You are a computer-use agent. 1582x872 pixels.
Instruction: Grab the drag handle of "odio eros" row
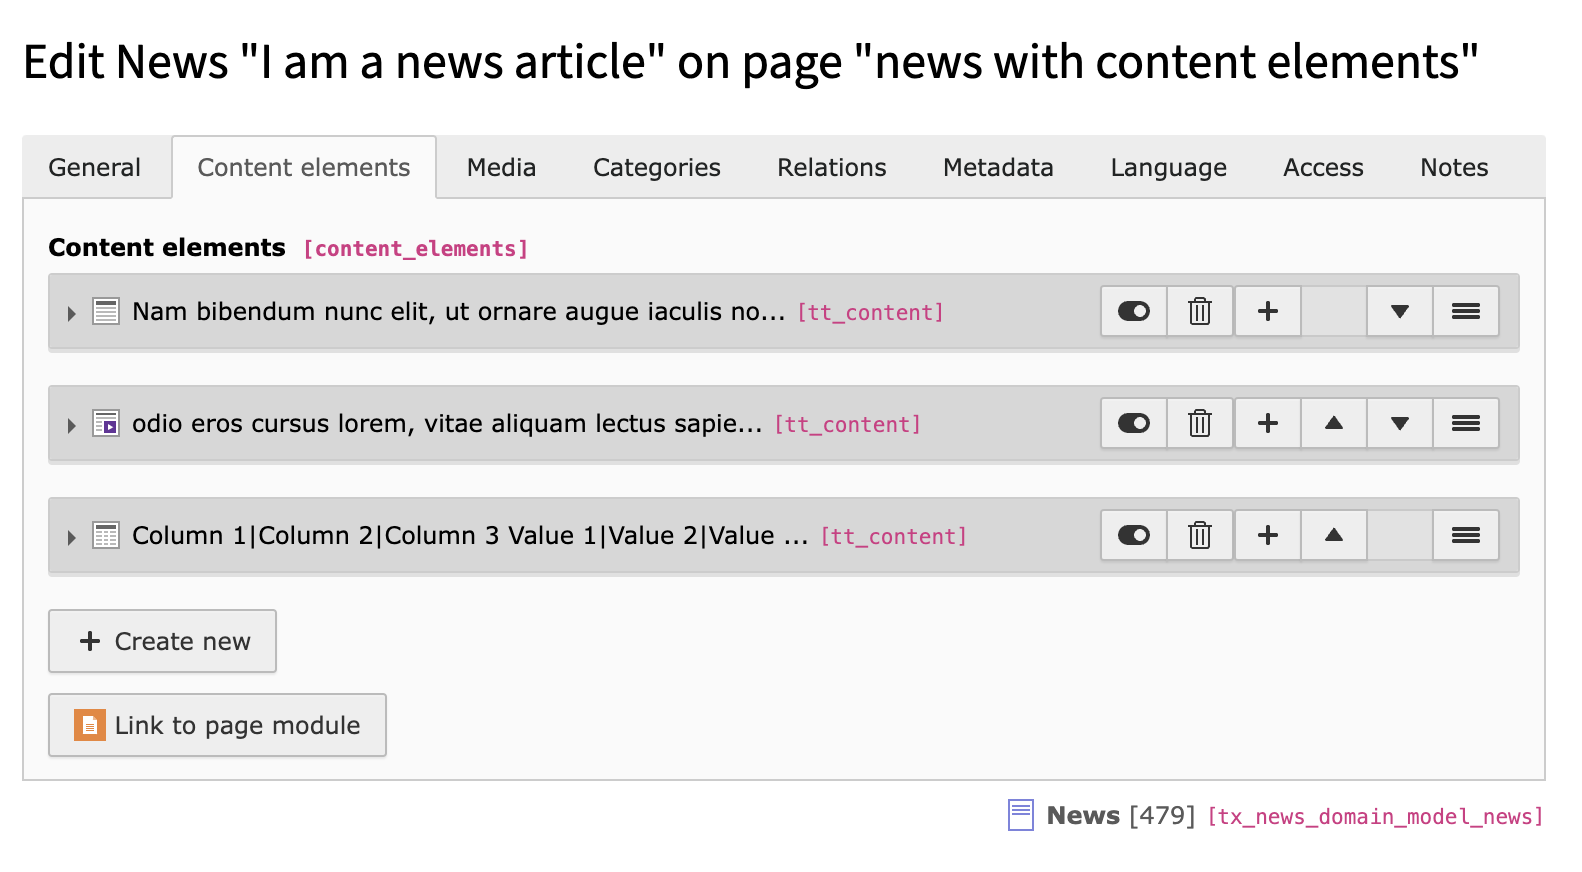(x=1465, y=424)
